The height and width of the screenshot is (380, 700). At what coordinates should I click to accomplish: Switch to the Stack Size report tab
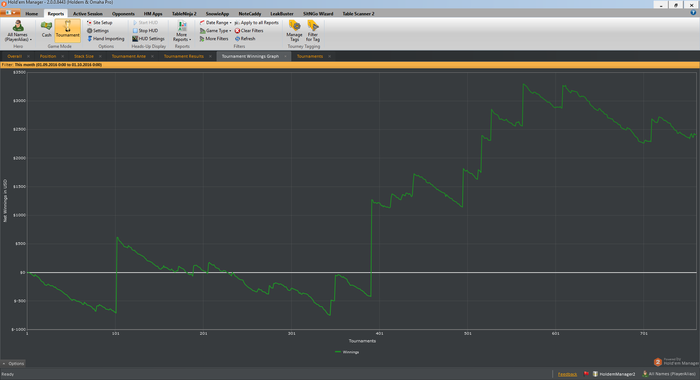click(x=83, y=56)
